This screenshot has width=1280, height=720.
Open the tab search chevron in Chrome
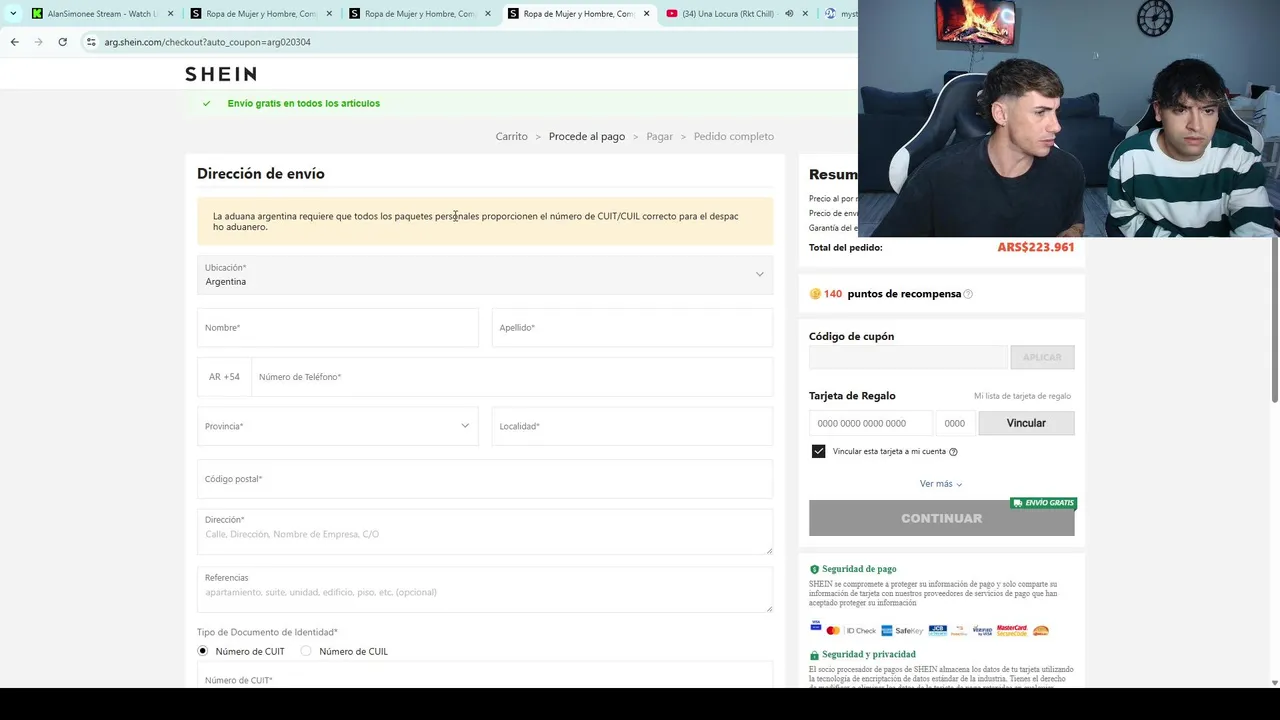(x=13, y=14)
